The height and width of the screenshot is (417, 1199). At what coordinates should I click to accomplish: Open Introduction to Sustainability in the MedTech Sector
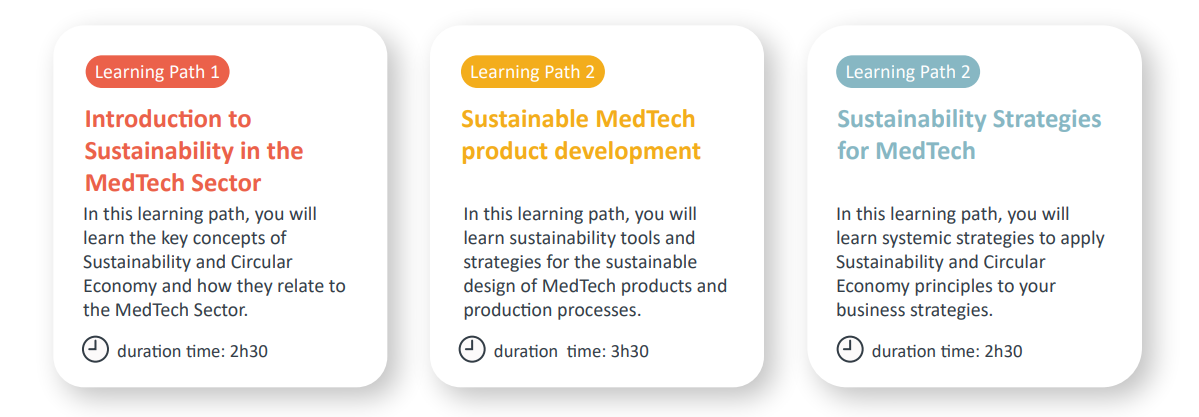click(x=194, y=151)
